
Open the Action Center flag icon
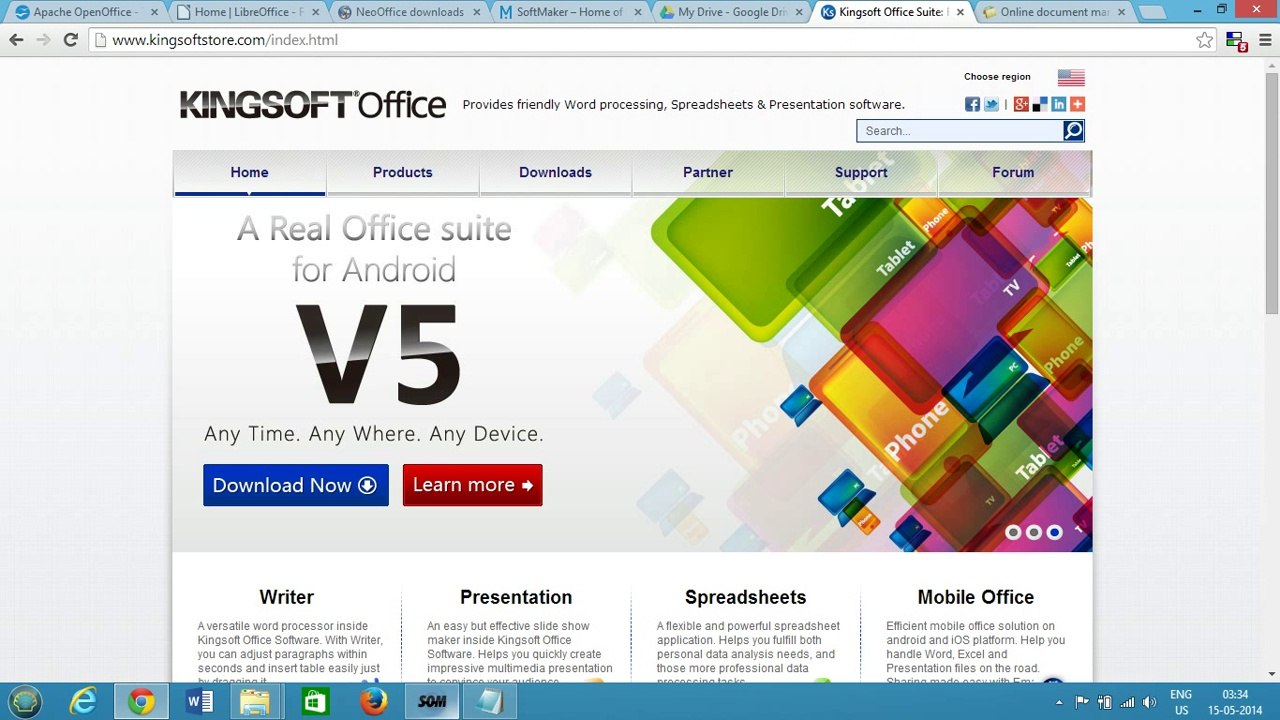[x=1082, y=702]
